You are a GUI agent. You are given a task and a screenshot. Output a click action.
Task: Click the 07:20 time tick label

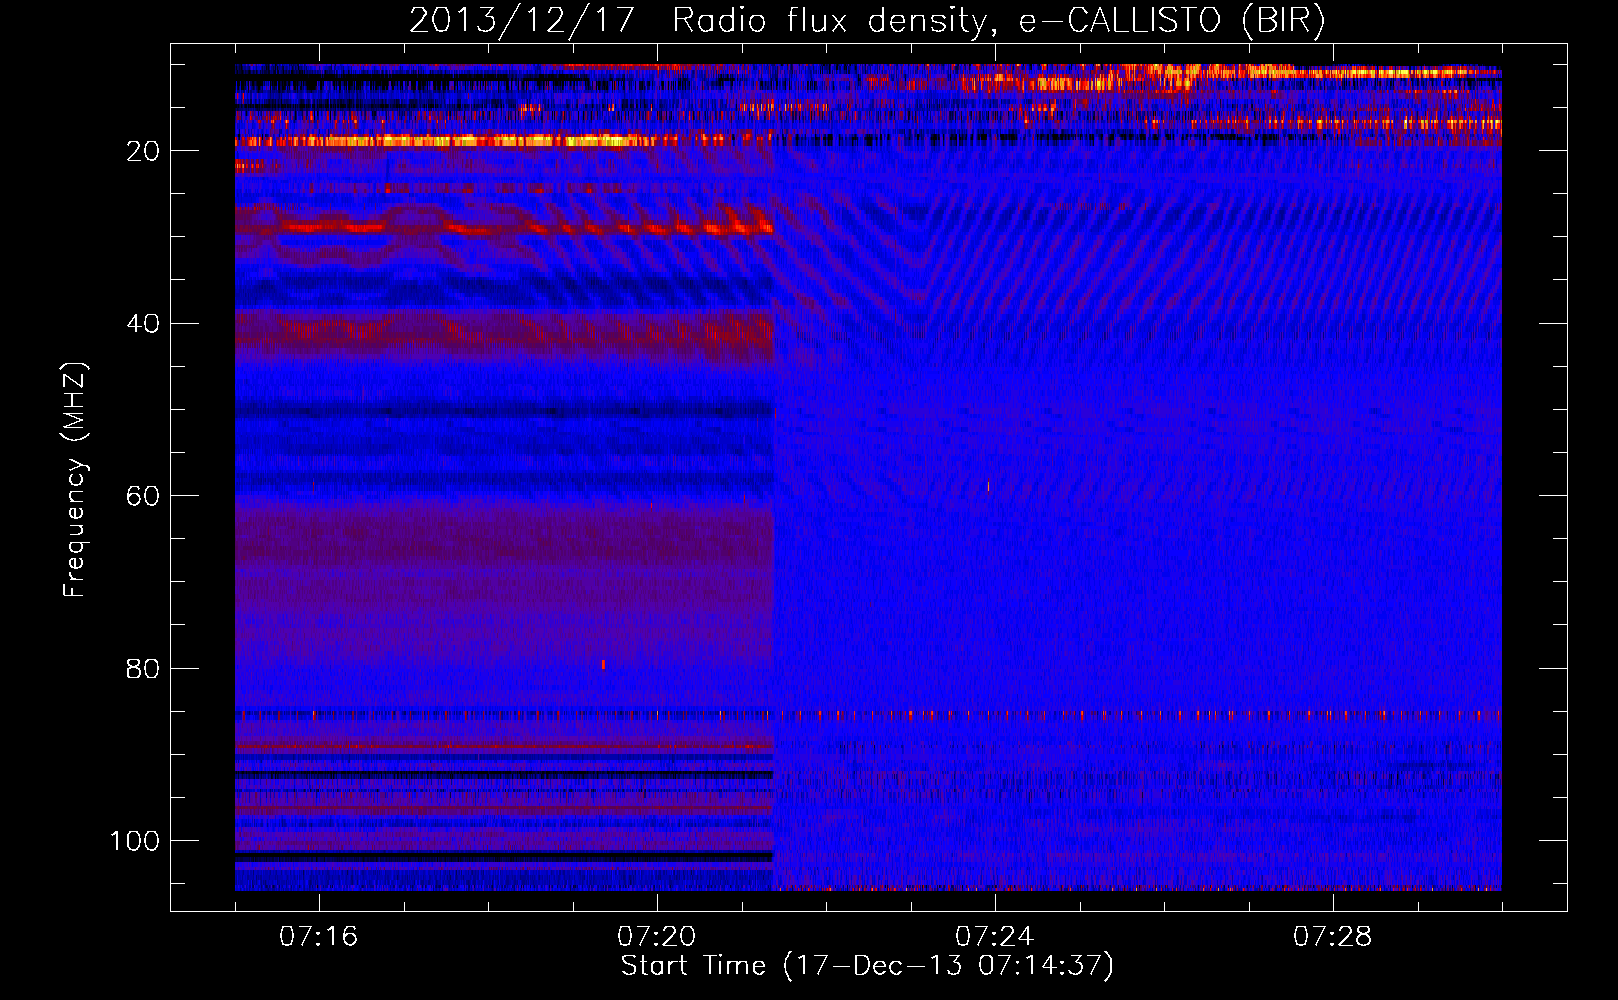pos(657,936)
